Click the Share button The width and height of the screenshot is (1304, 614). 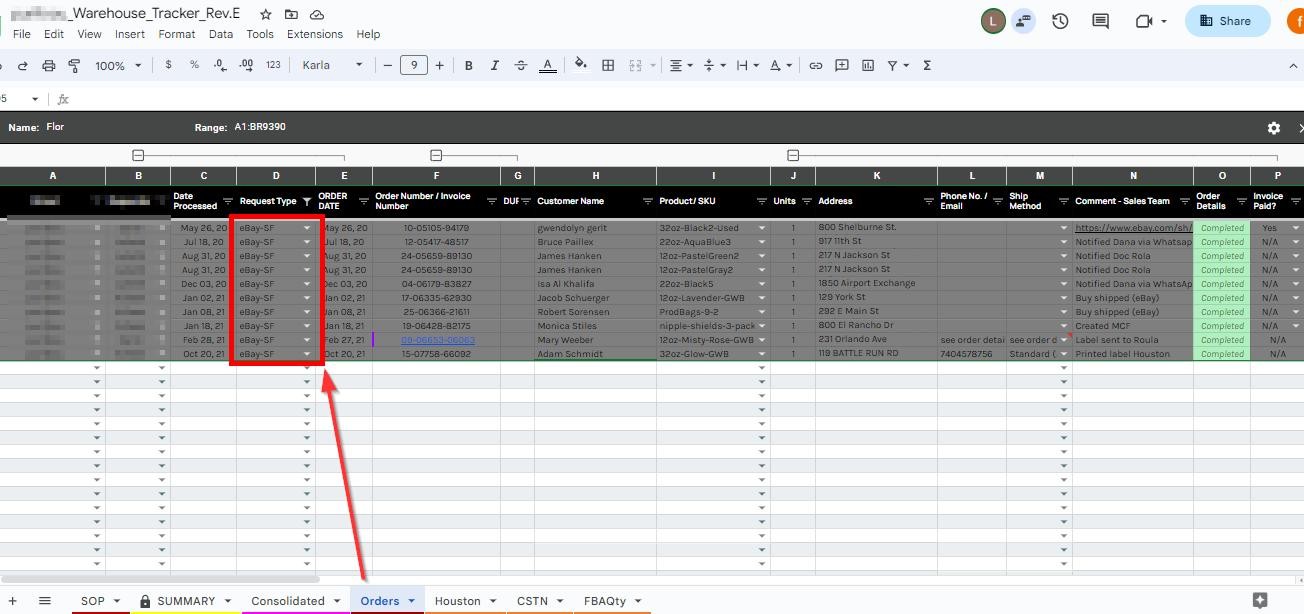point(1227,21)
